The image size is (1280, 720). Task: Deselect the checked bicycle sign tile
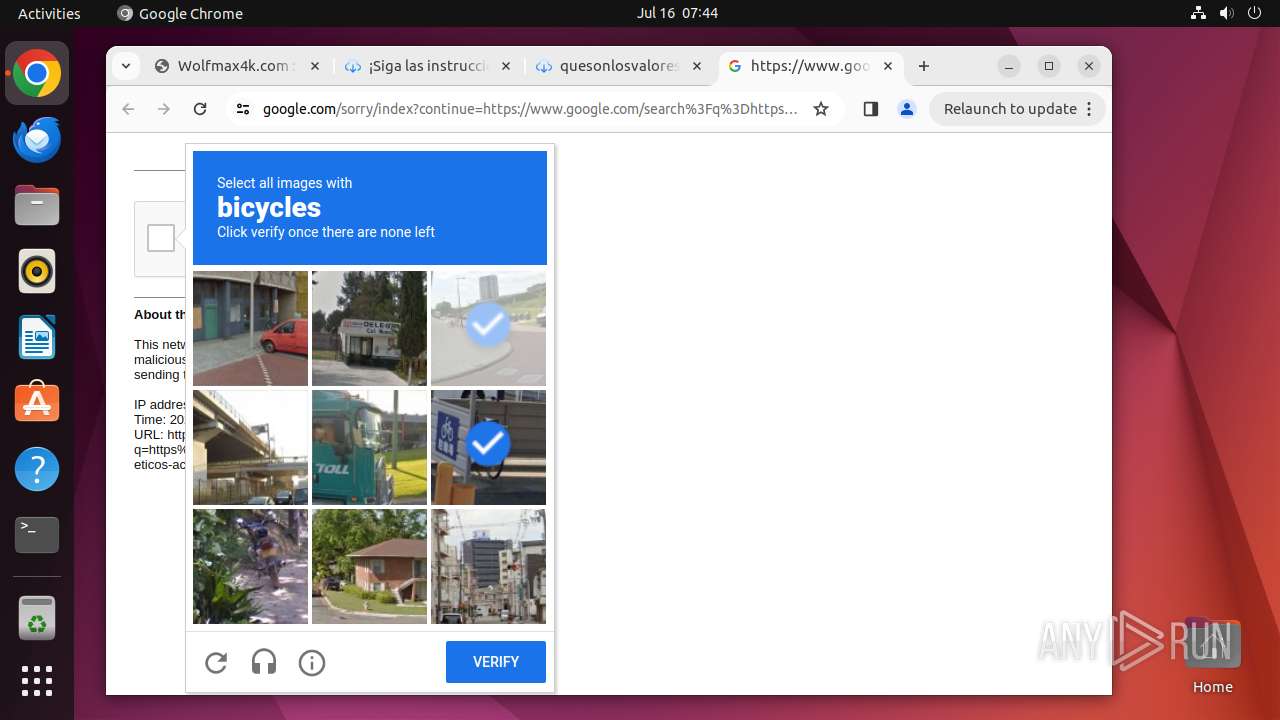(488, 447)
